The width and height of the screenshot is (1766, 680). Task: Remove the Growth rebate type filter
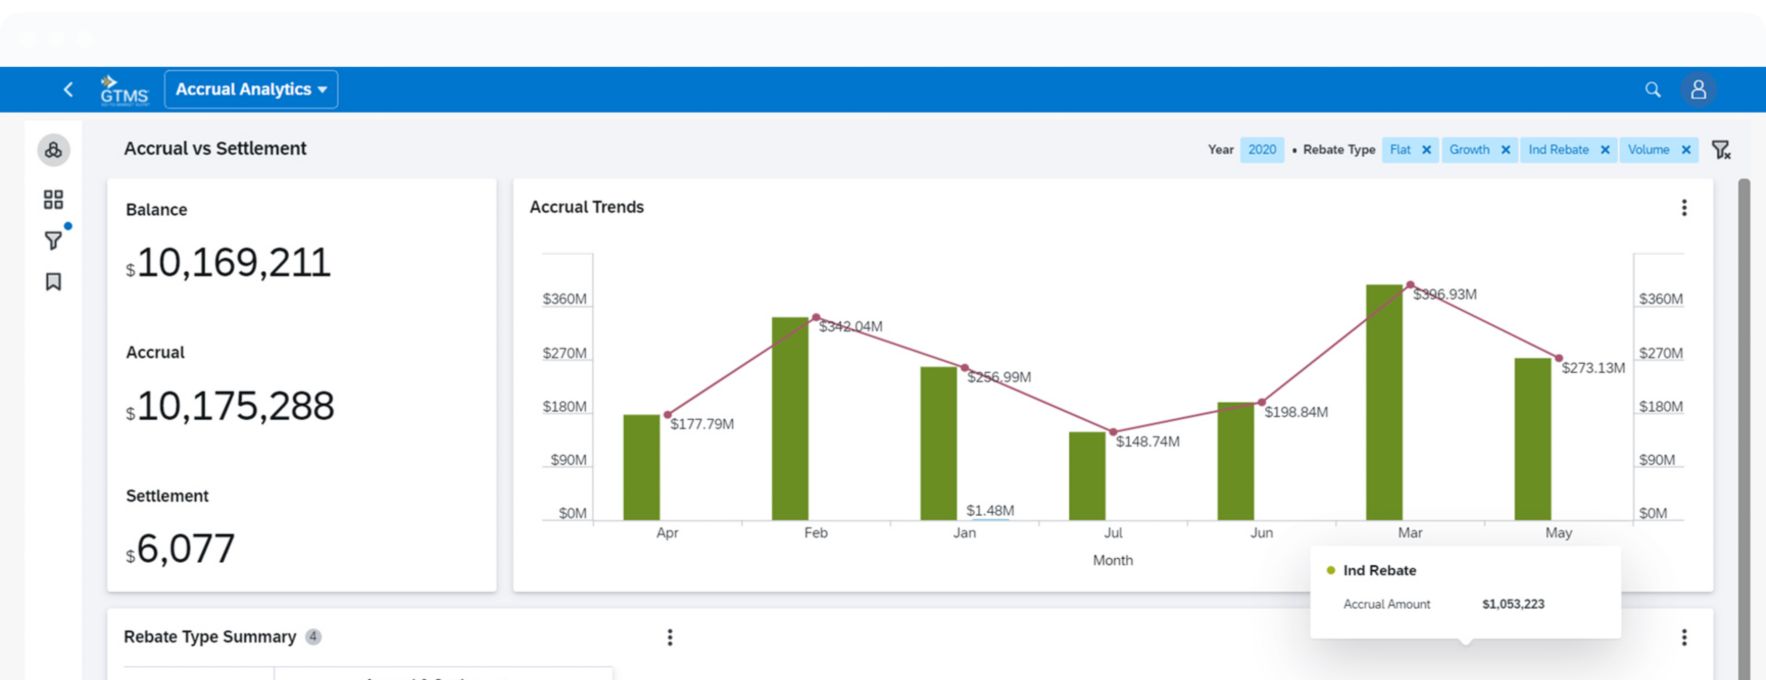pos(1506,150)
